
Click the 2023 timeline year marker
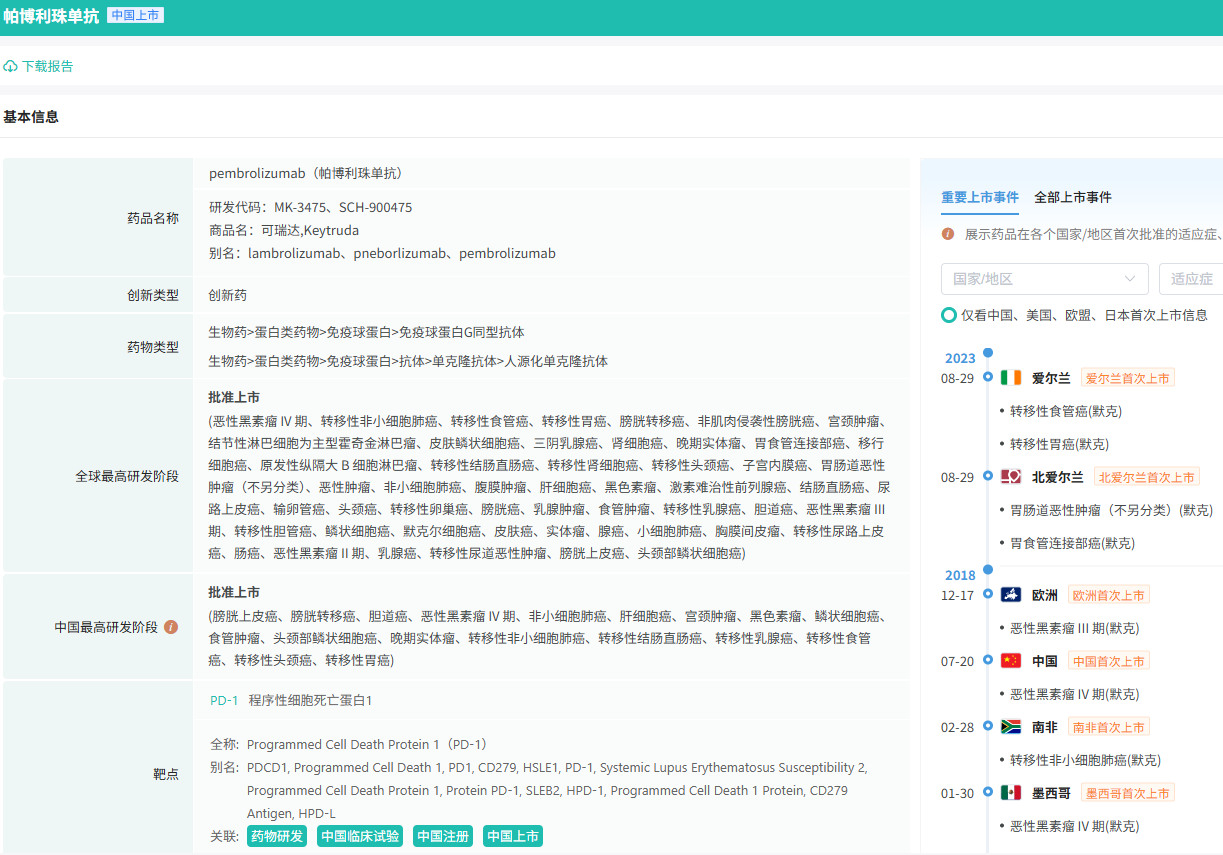960,358
